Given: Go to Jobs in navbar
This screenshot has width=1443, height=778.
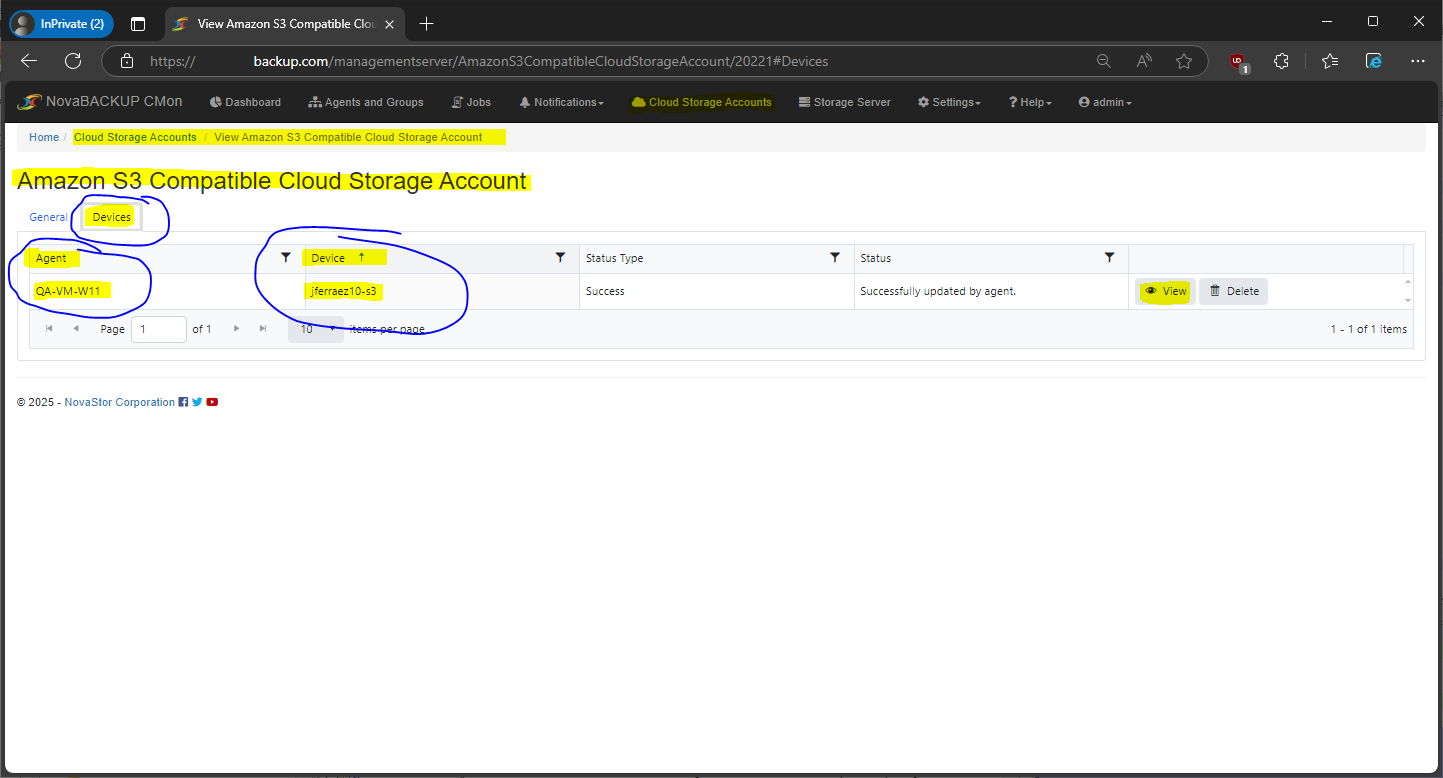Looking at the screenshot, I should coord(471,102).
